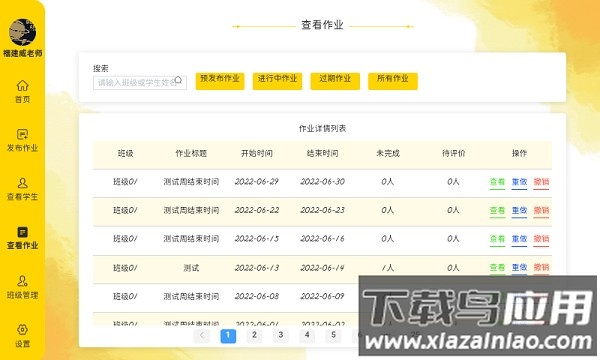Click start date 2022-06-08 cell

click(257, 296)
